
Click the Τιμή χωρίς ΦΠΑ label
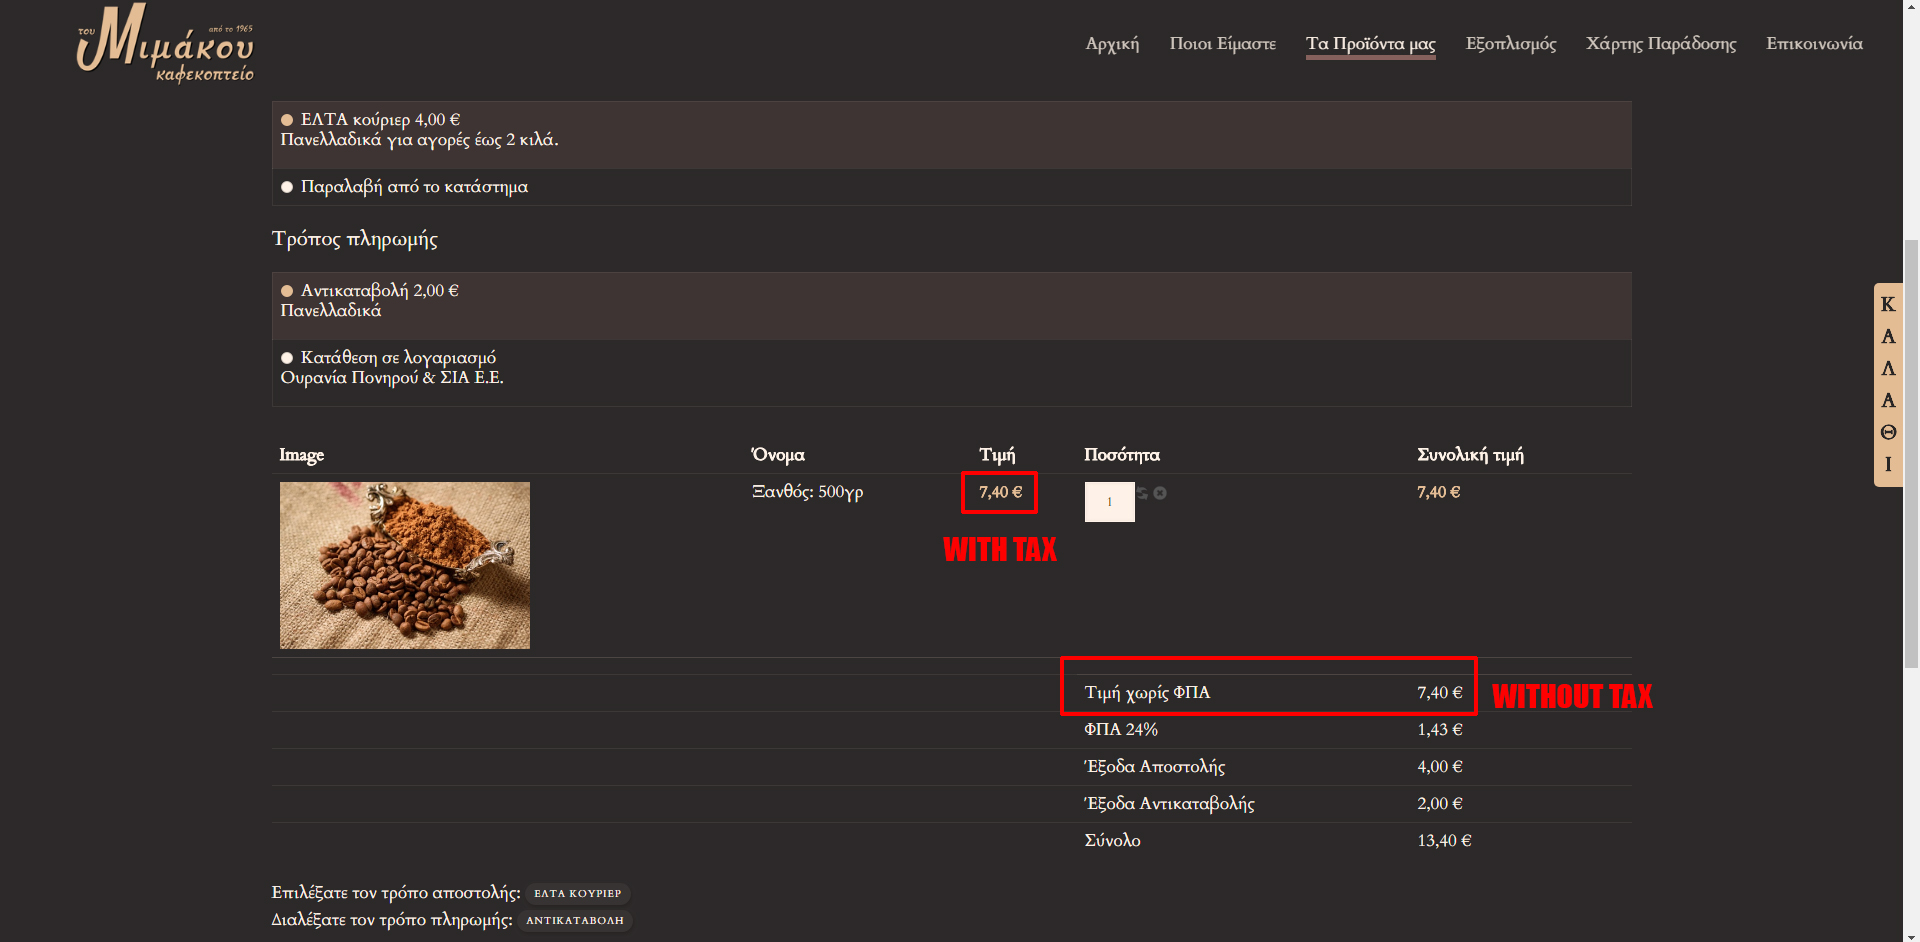click(1147, 693)
